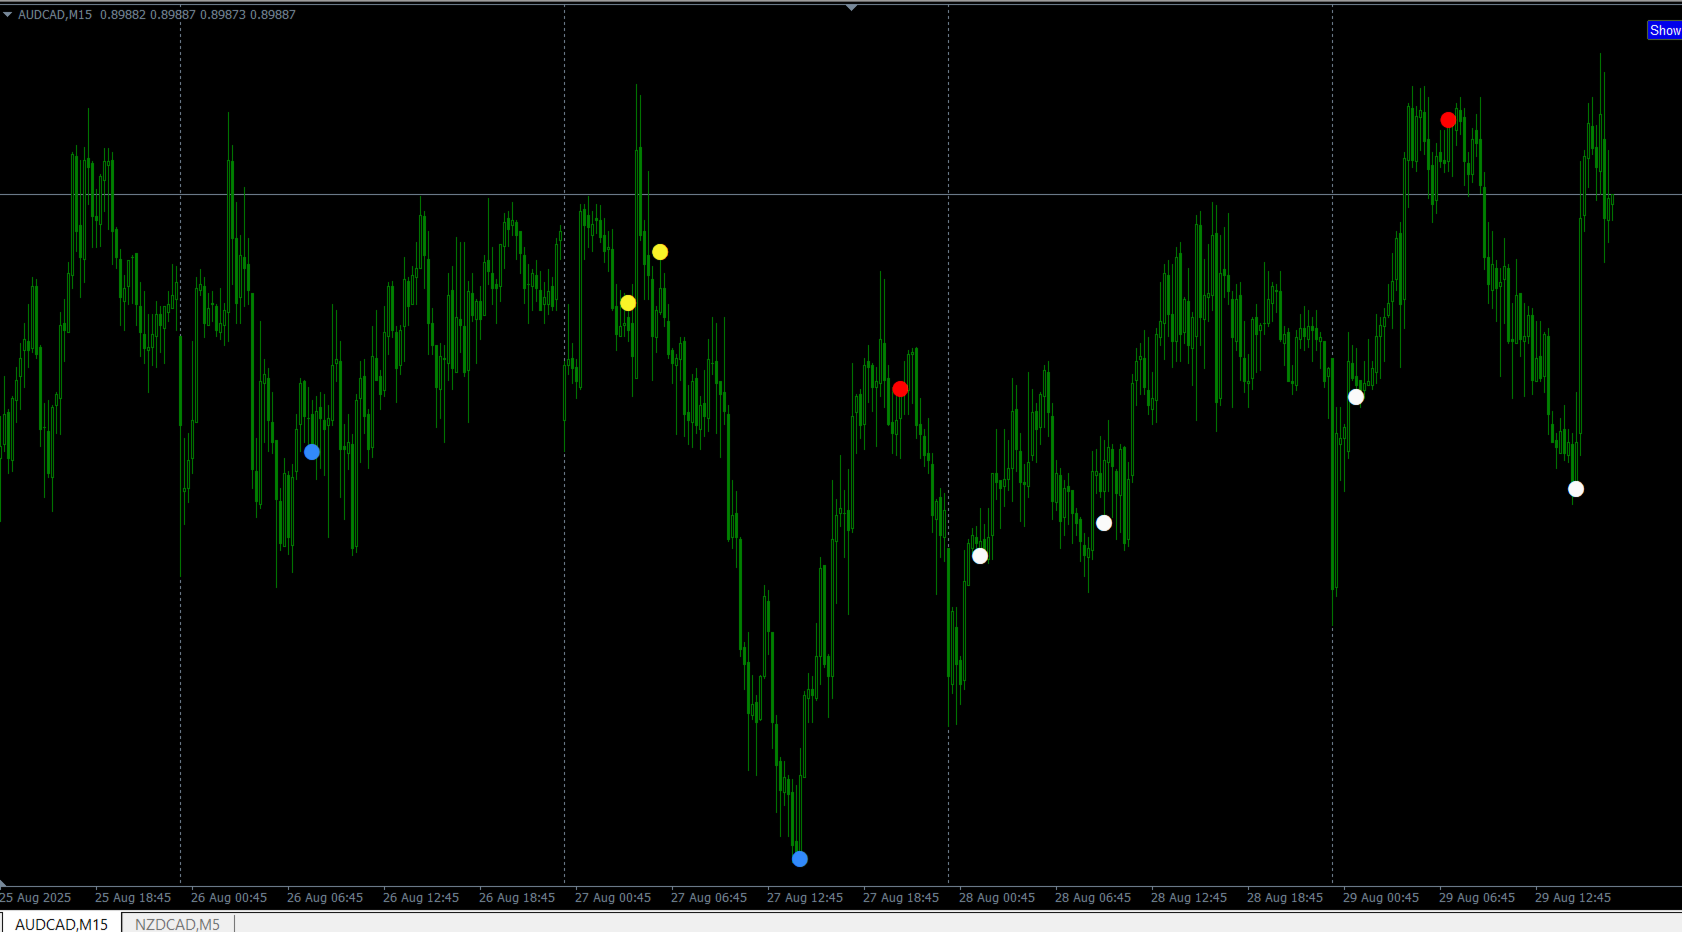This screenshot has width=1682, height=932.
Task: Click the 26 Aug 18:45 time axis label
Action: click(x=517, y=898)
